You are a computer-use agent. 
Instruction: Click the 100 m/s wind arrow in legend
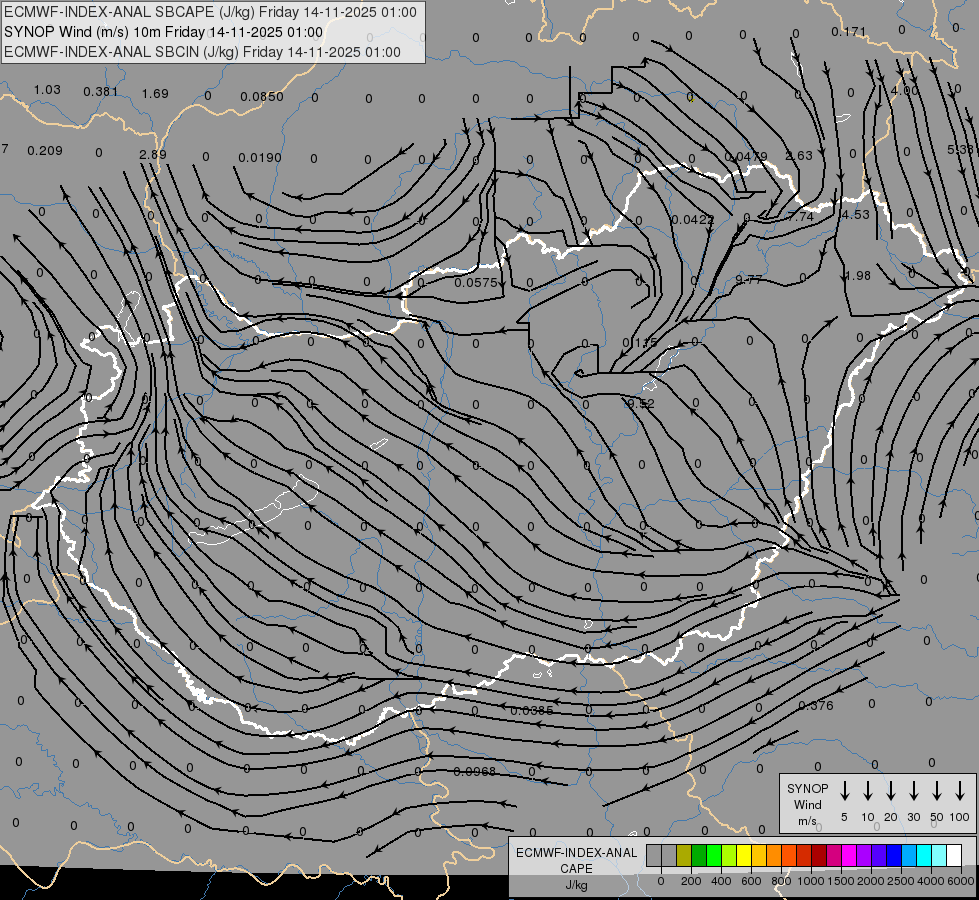[x=960, y=791]
